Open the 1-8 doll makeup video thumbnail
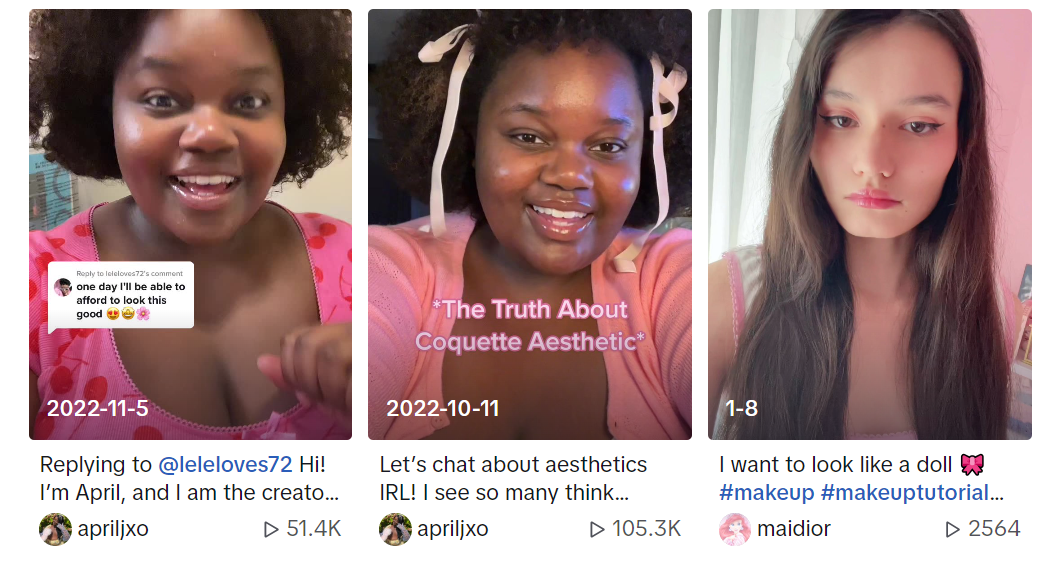Image resolution: width=1063 pixels, height=567 pixels. click(x=870, y=224)
